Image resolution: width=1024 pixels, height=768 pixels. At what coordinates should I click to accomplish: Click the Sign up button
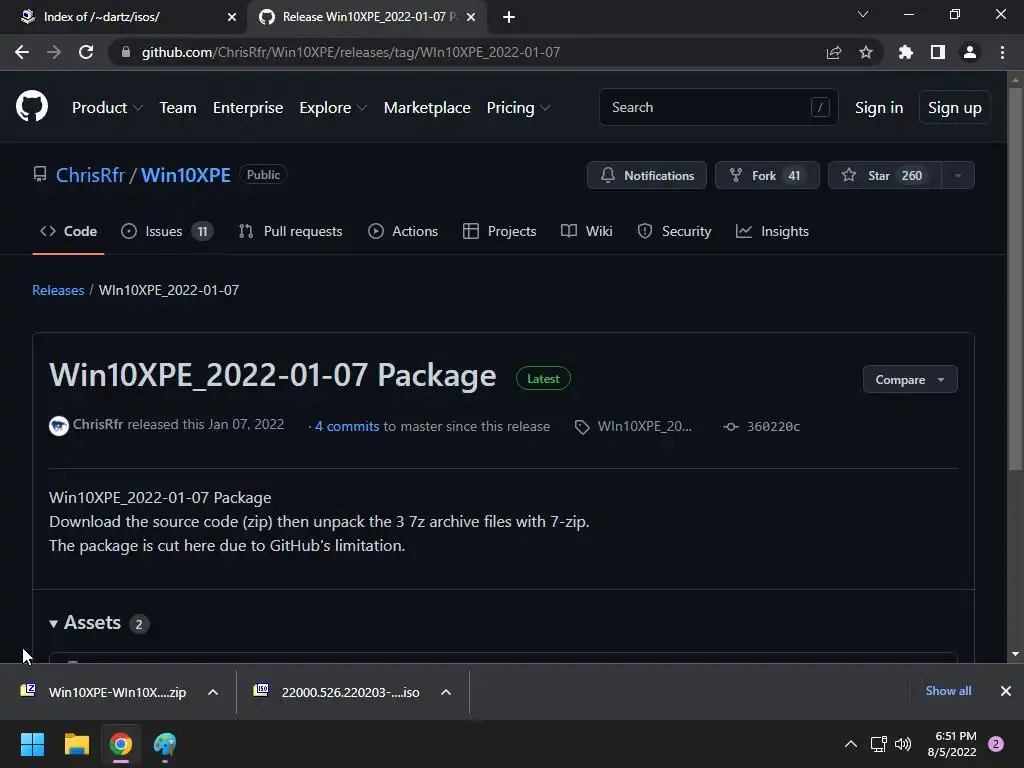(x=955, y=108)
